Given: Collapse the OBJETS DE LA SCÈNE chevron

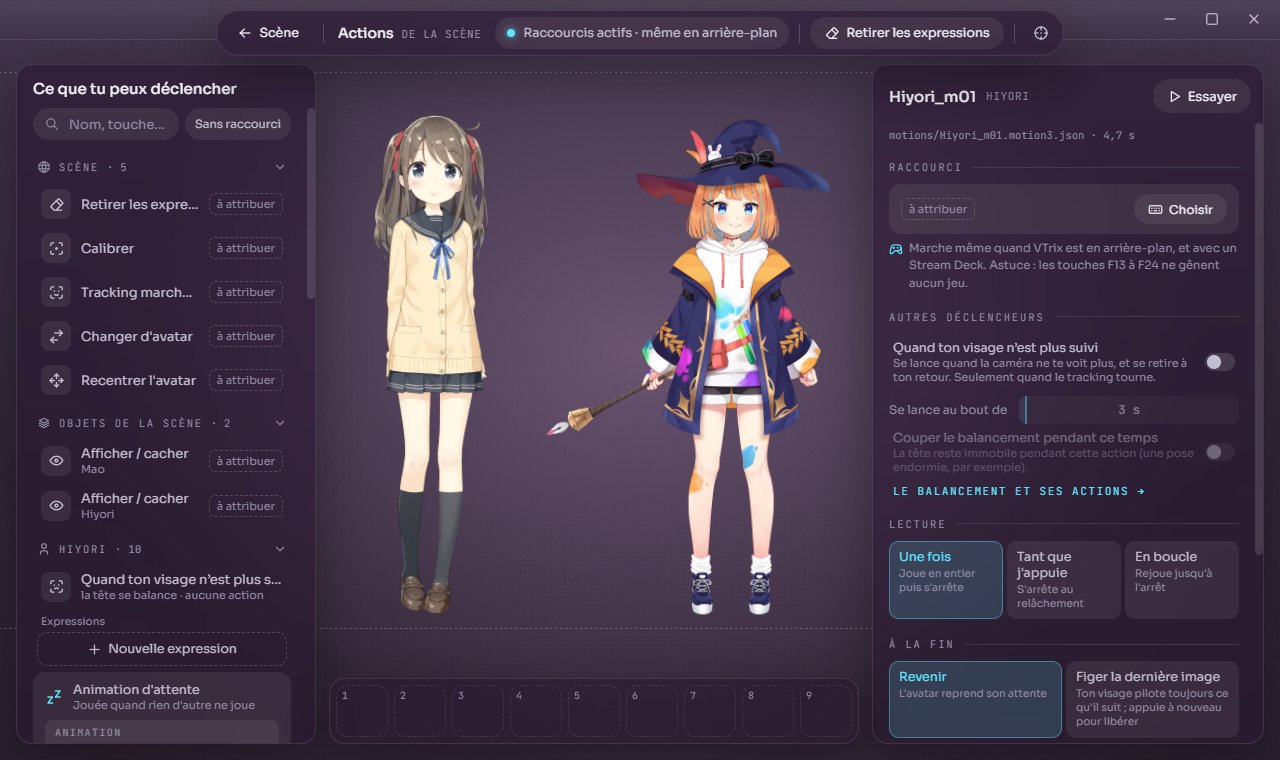Looking at the screenshot, I should pos(280,423).
